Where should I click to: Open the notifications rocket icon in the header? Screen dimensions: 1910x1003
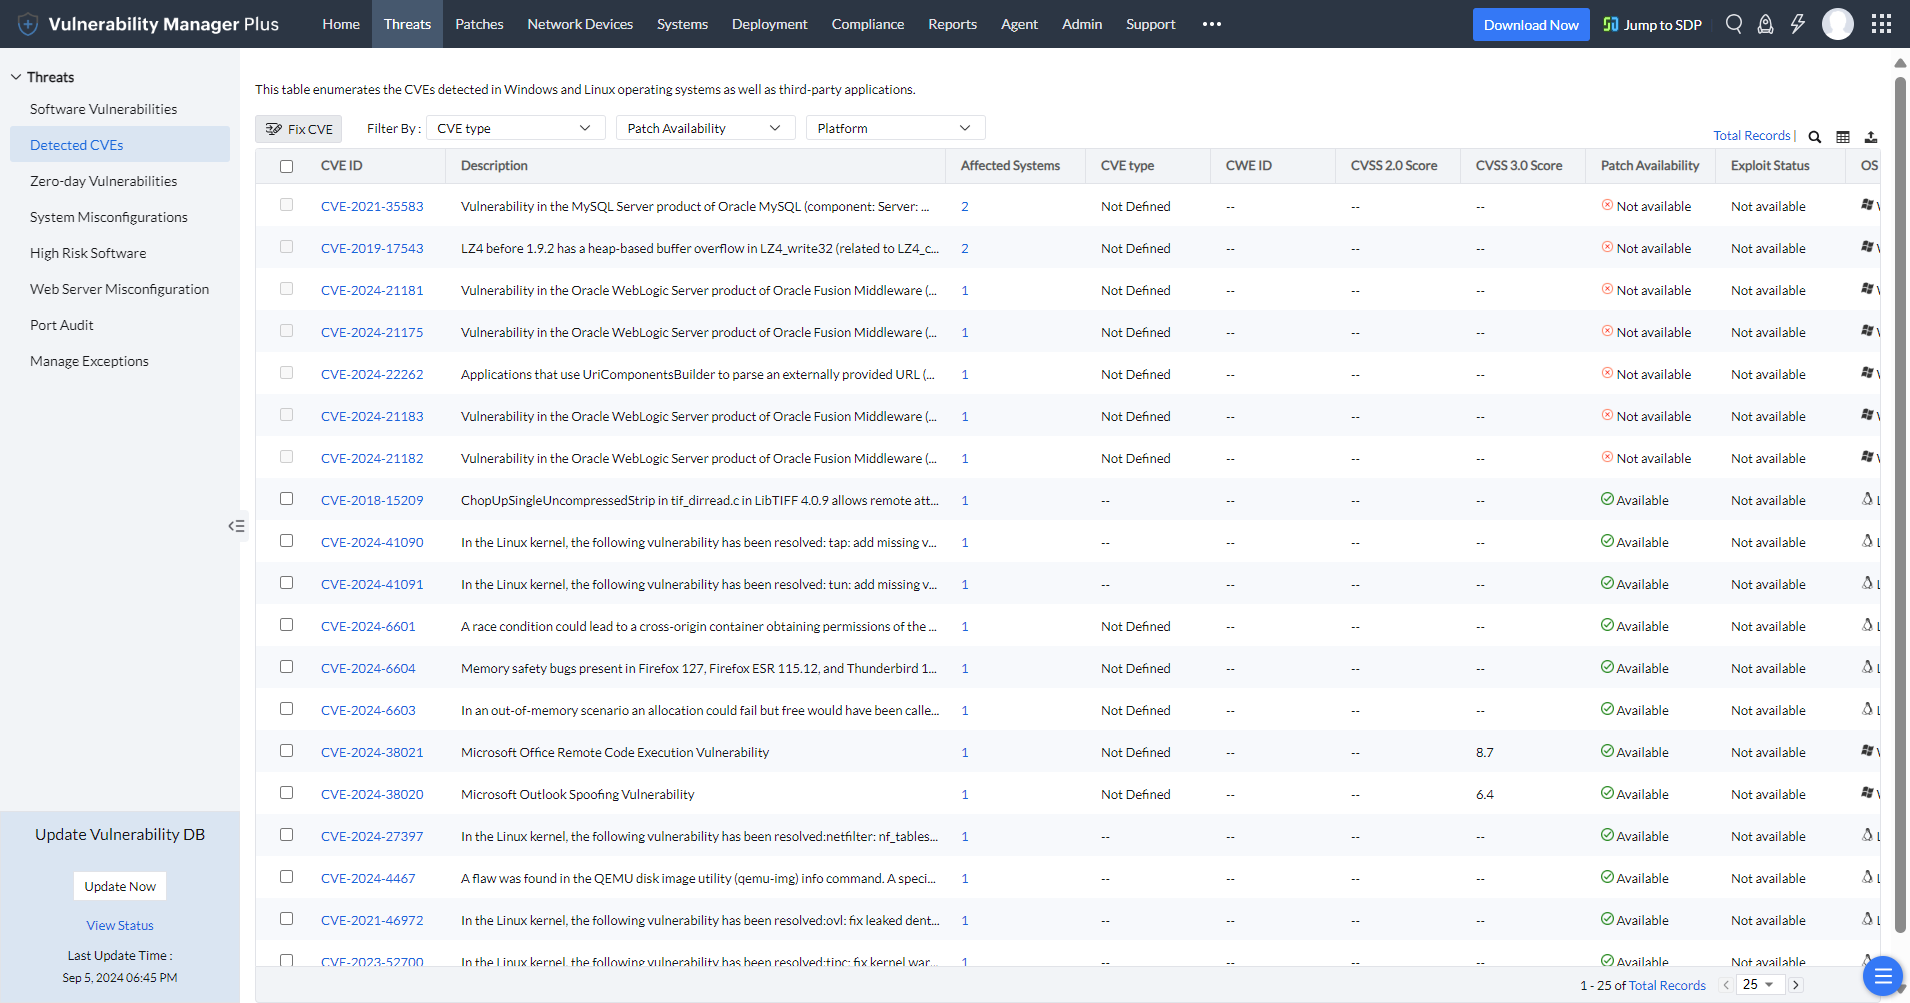pyautogui.click(x=1766, y=23)
